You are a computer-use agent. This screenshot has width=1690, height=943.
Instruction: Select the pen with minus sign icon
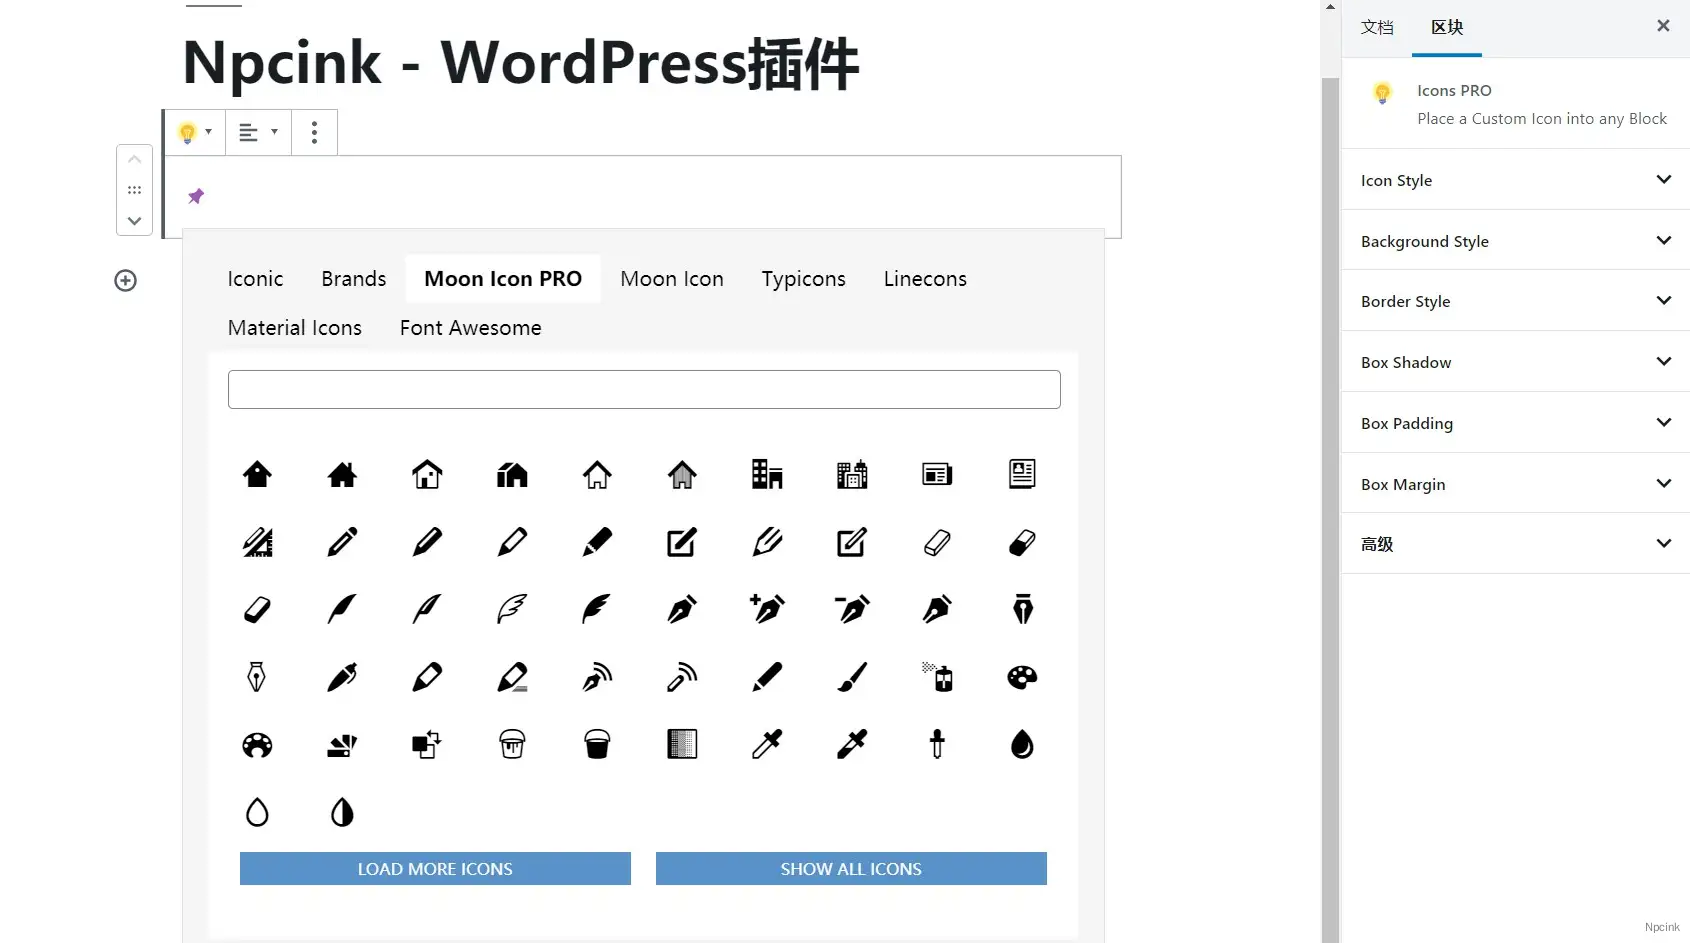(x=852, y=609)
